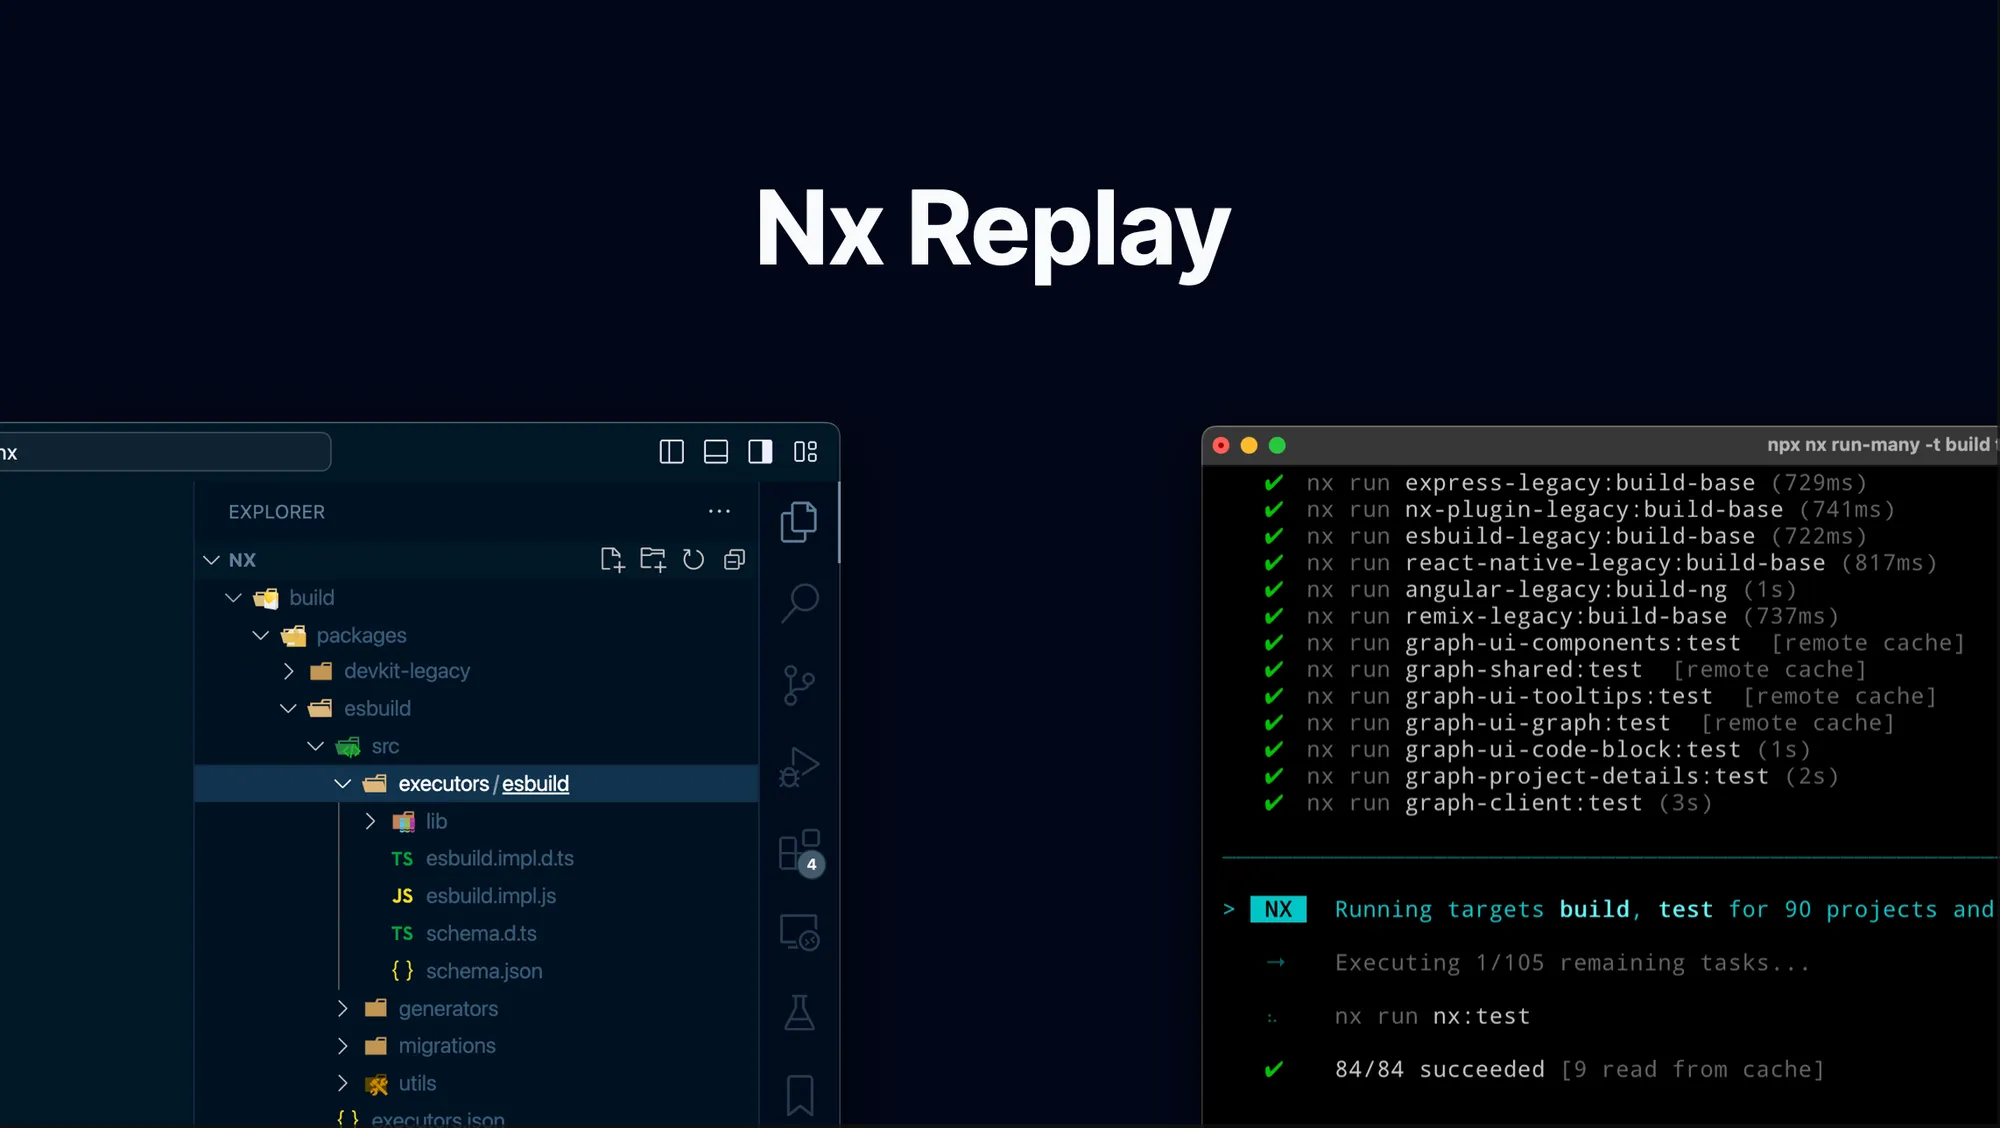Open Extensions view with badge 4
The image size is (2000, 1128).
coord(799,851)
